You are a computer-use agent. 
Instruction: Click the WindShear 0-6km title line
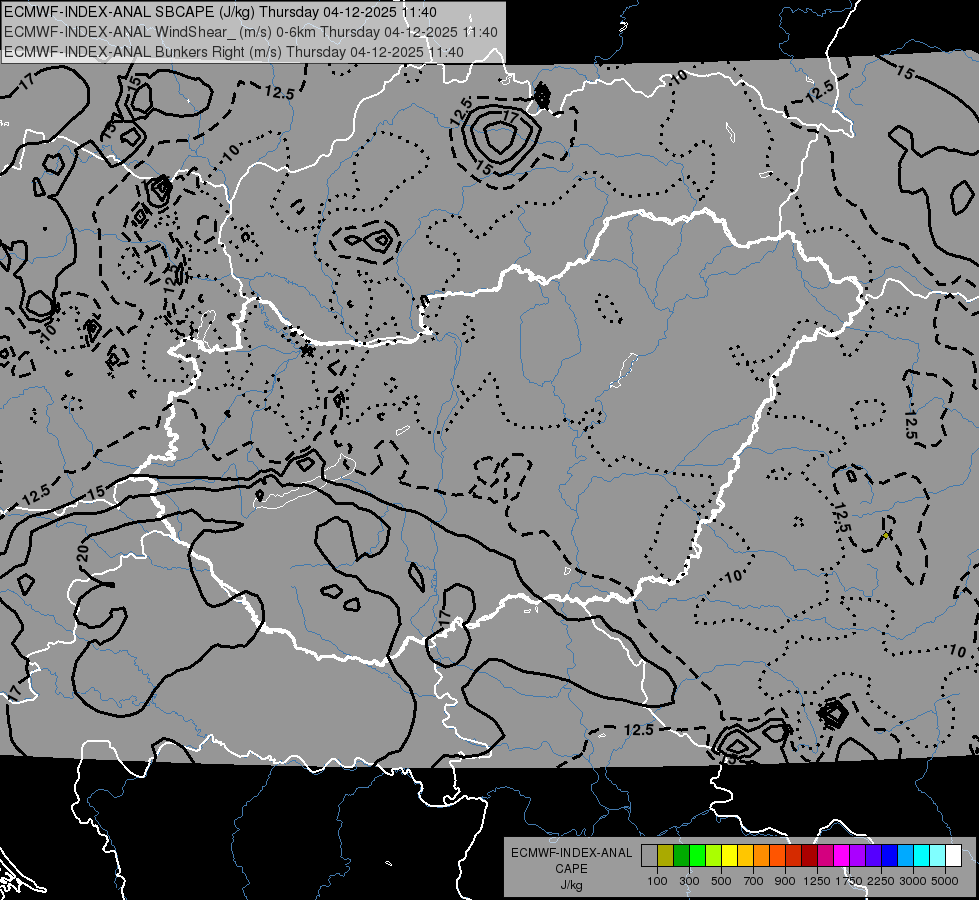pyautogui.click(x=251, y=32)
